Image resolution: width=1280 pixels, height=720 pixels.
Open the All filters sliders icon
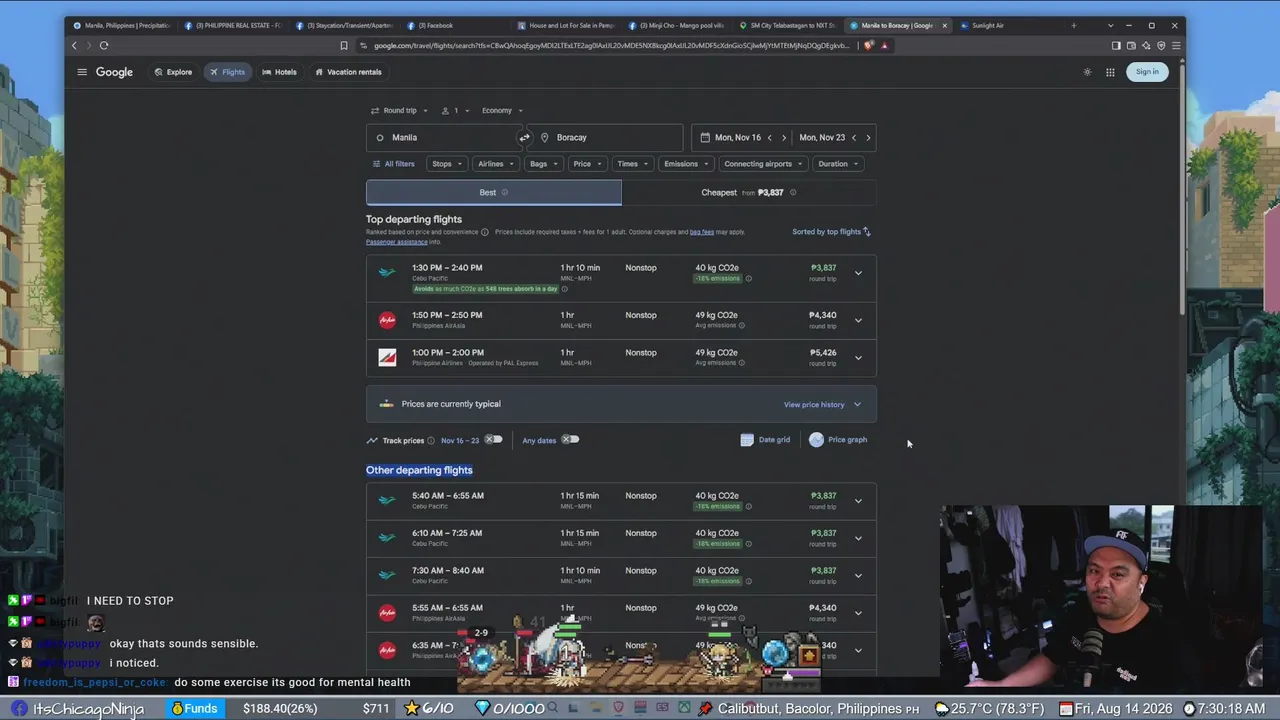[376, 164]
